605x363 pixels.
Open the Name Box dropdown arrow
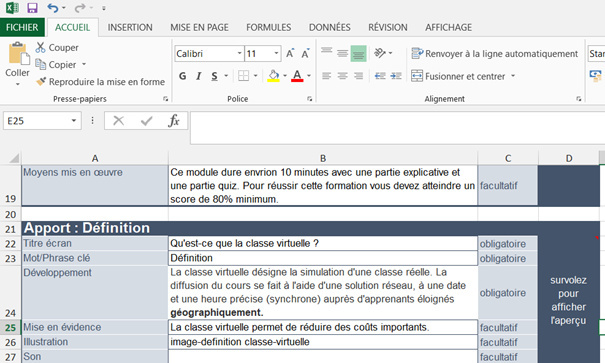tap(74, 121)
